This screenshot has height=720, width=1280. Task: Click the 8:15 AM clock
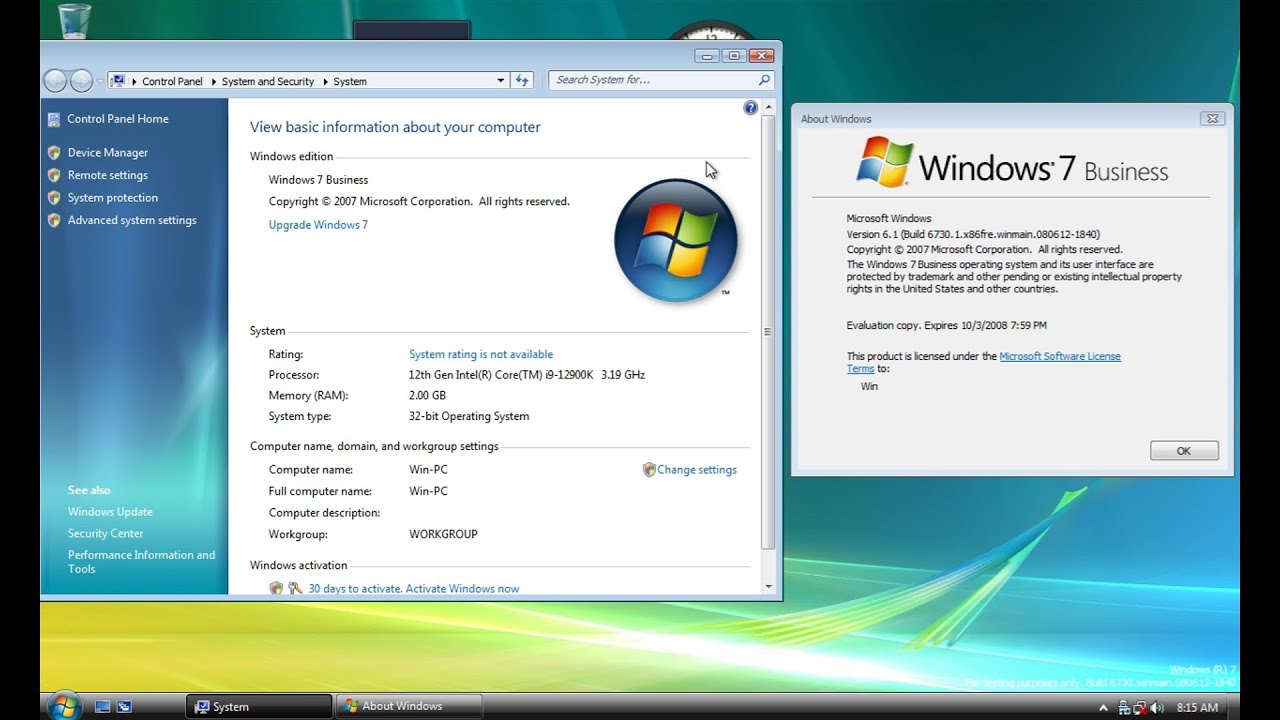pos(1197,708)
